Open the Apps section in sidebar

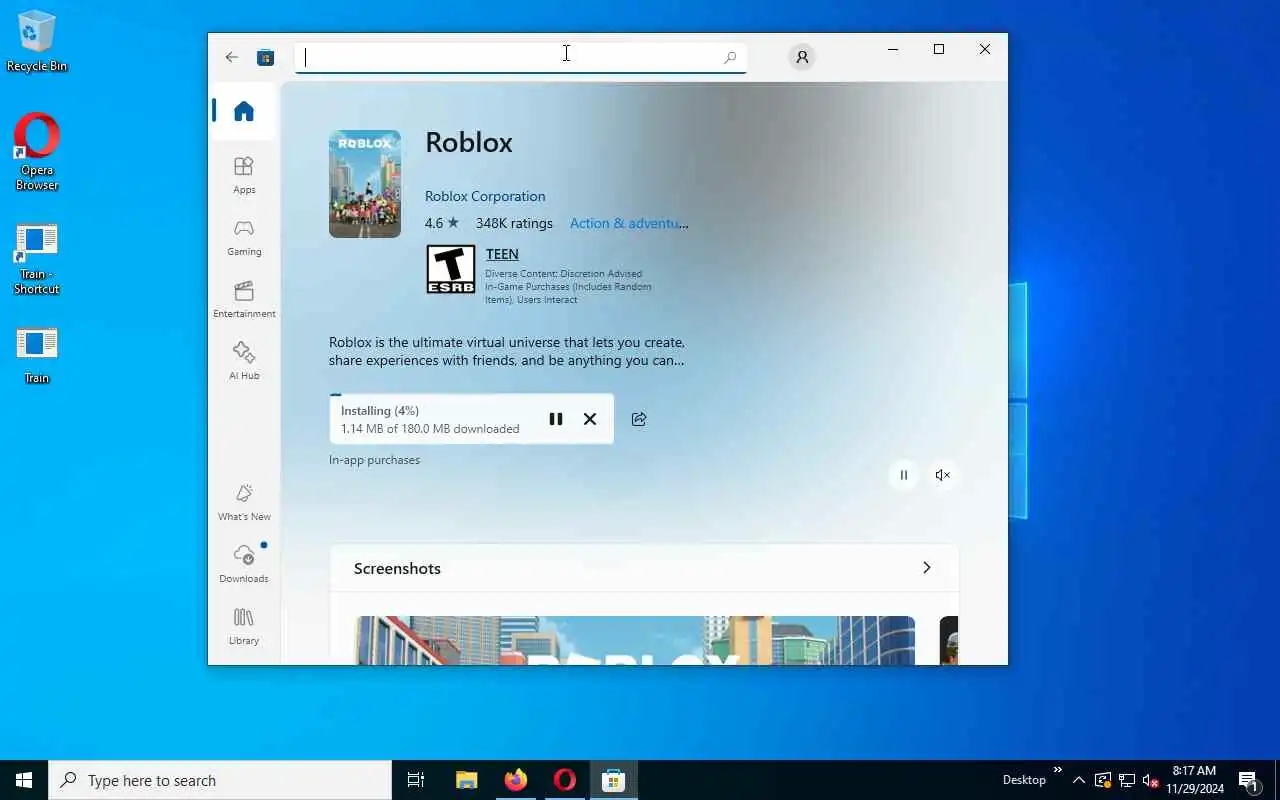pyautogui.click(x=244, y=175)
